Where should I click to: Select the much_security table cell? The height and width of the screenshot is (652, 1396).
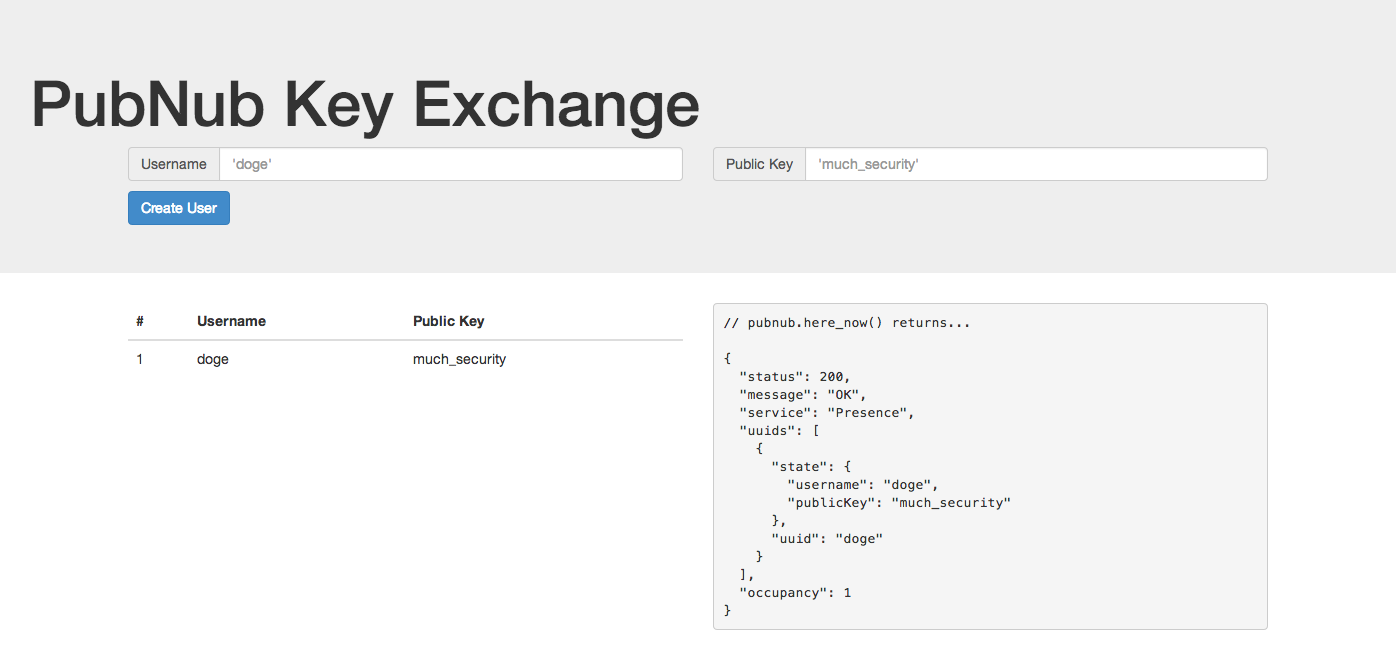459,359
